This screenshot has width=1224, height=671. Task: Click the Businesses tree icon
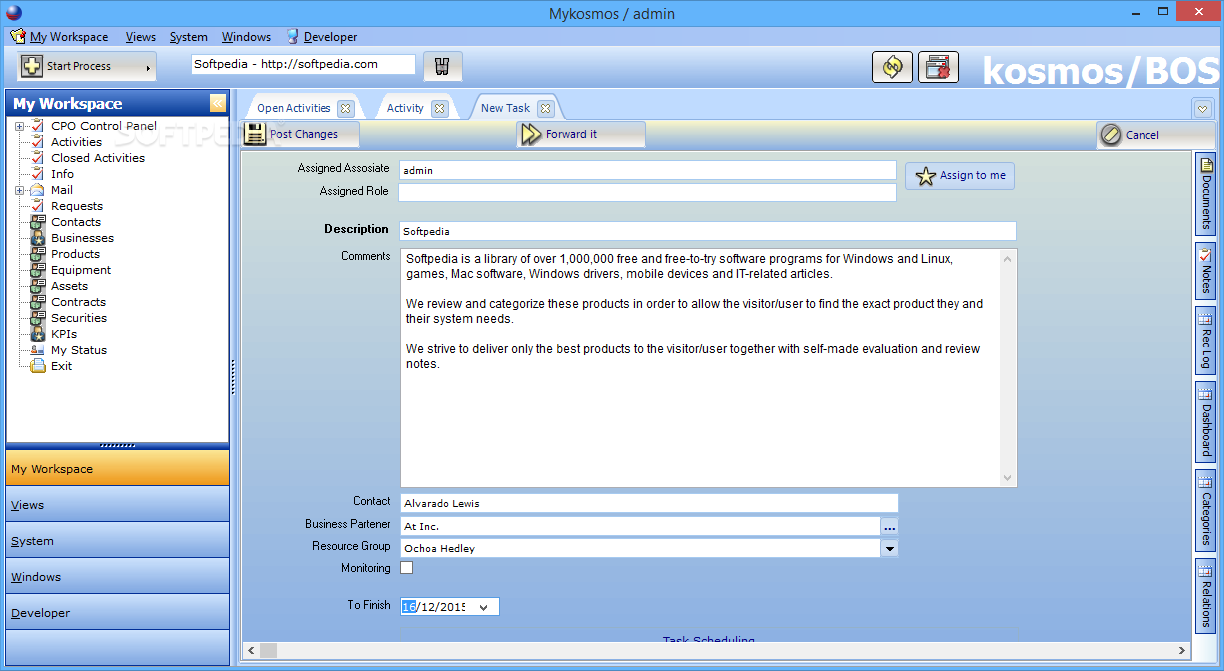37,238
